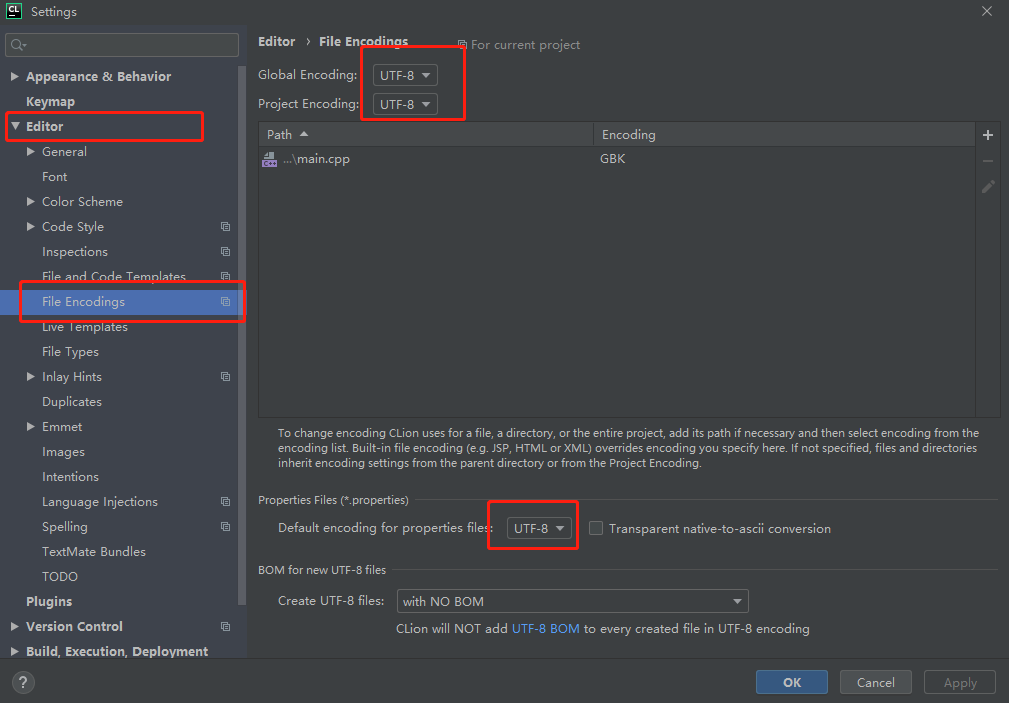Open the UTF-8 BOM link
Screen dimensions: 1009x703
546,629
